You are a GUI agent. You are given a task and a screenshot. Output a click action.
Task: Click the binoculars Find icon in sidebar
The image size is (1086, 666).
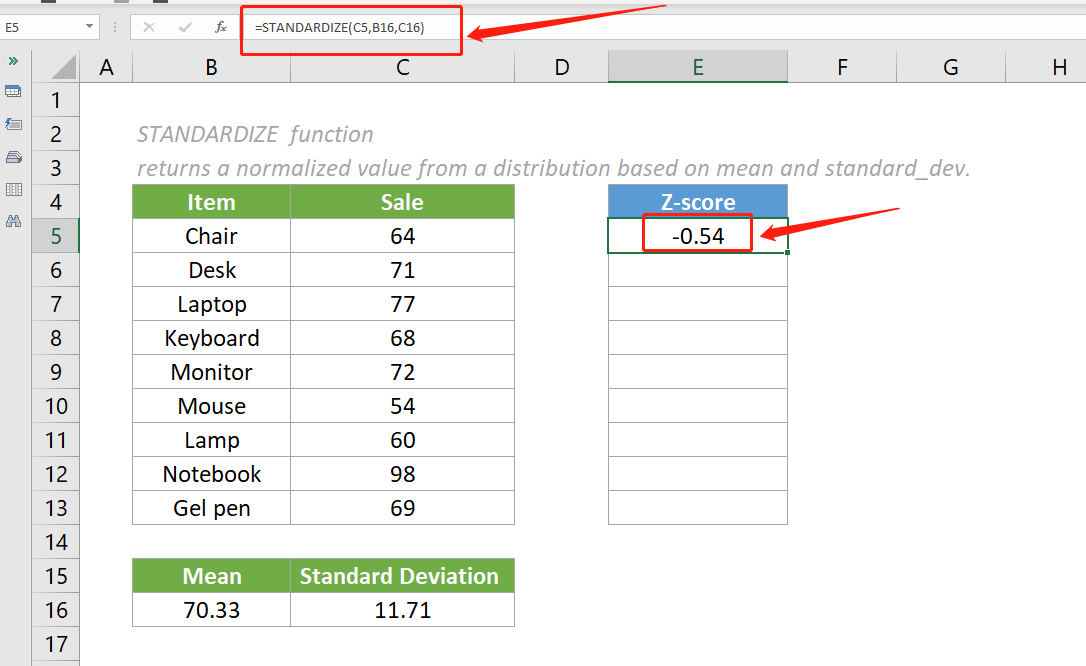(13, 221)
